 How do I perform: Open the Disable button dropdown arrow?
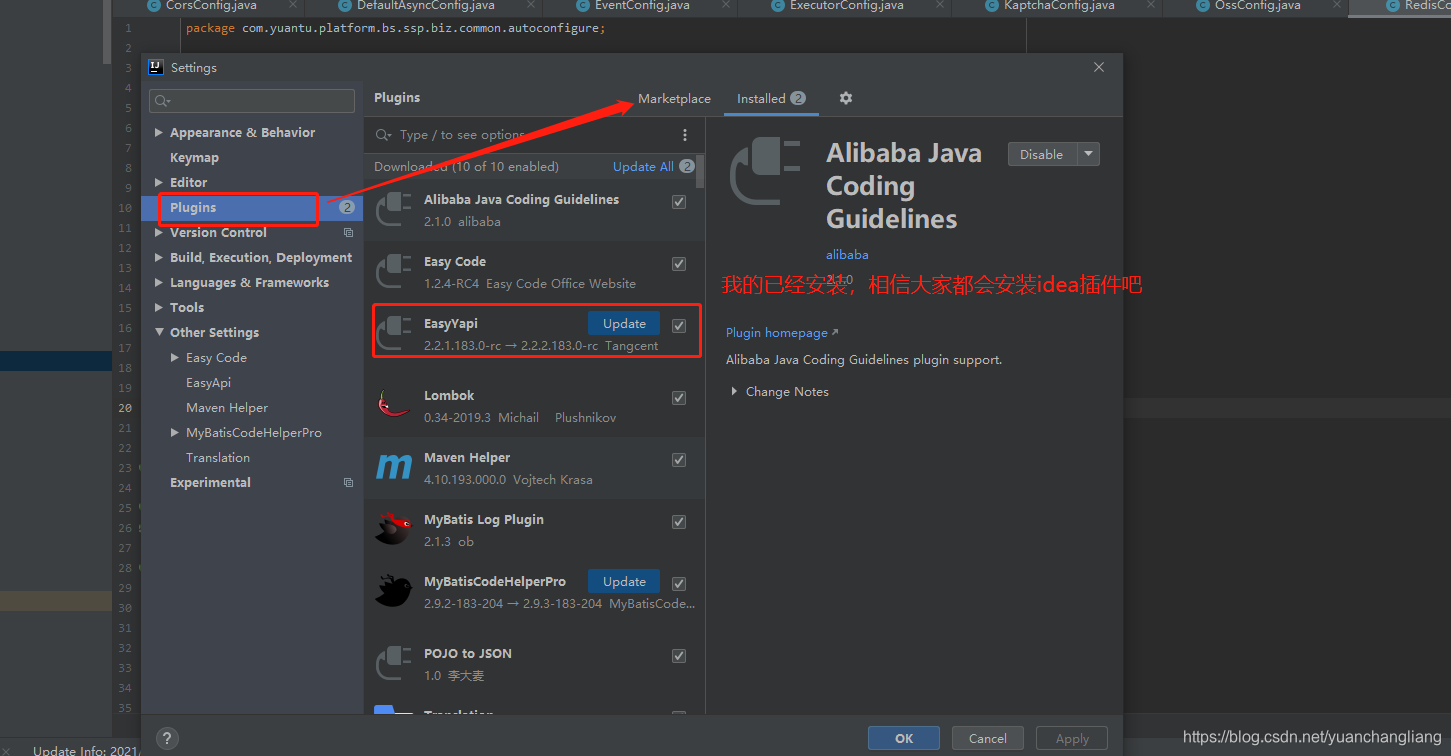(x=1088, y=154)
